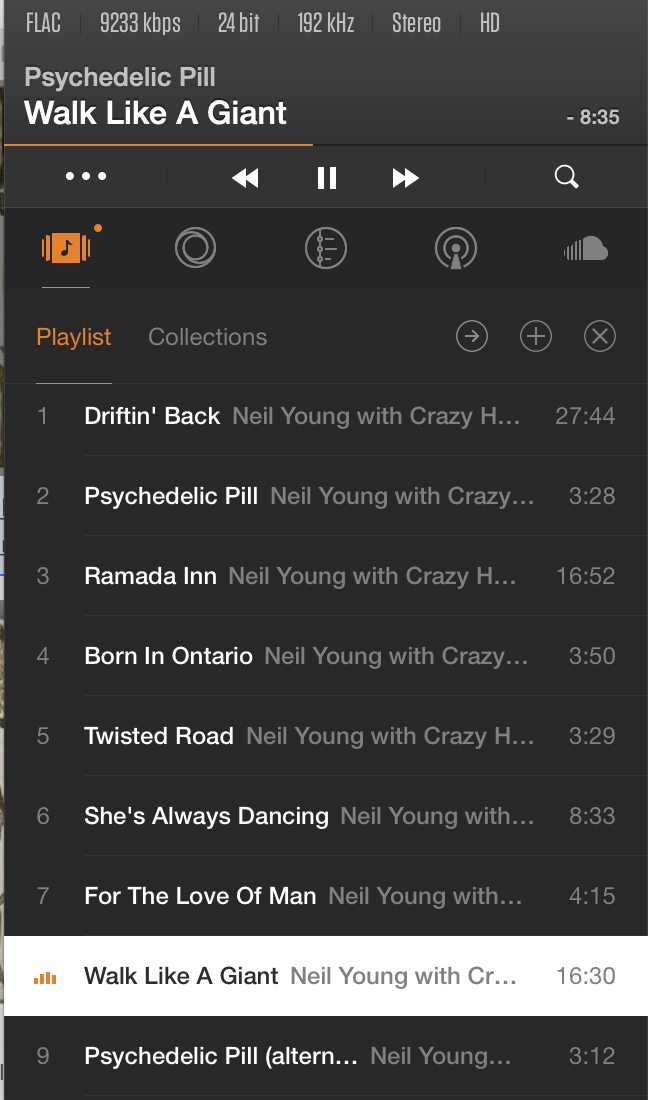Clear playlist with the circled X button
Image resolution: width=648 pixels, height=1100 pixels.
(599, 337)
